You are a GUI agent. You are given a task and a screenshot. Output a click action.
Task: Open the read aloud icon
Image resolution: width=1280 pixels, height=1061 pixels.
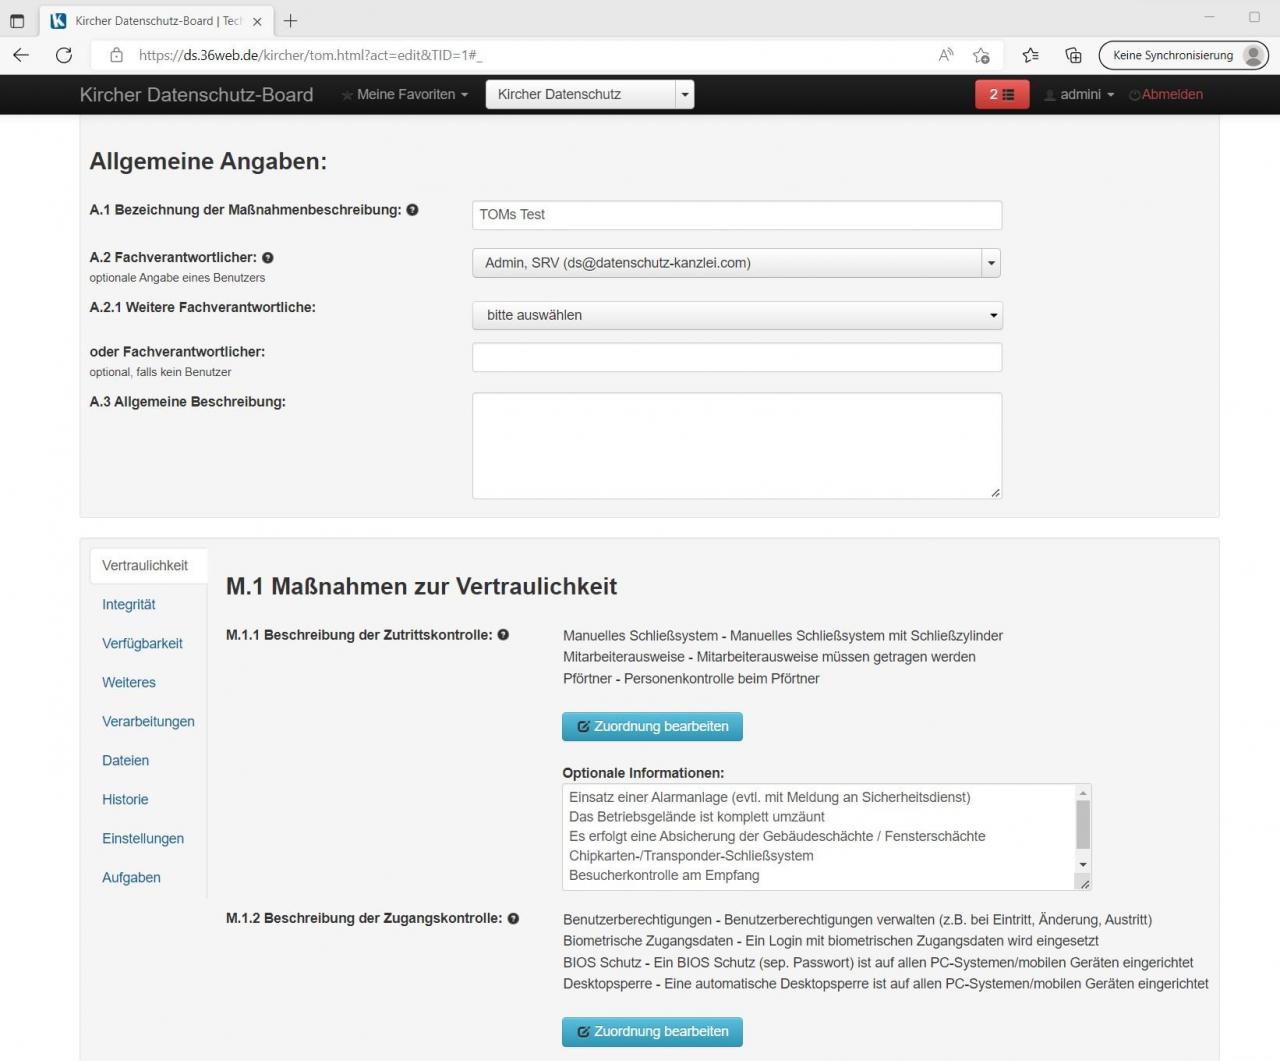(x=945, y=55)
